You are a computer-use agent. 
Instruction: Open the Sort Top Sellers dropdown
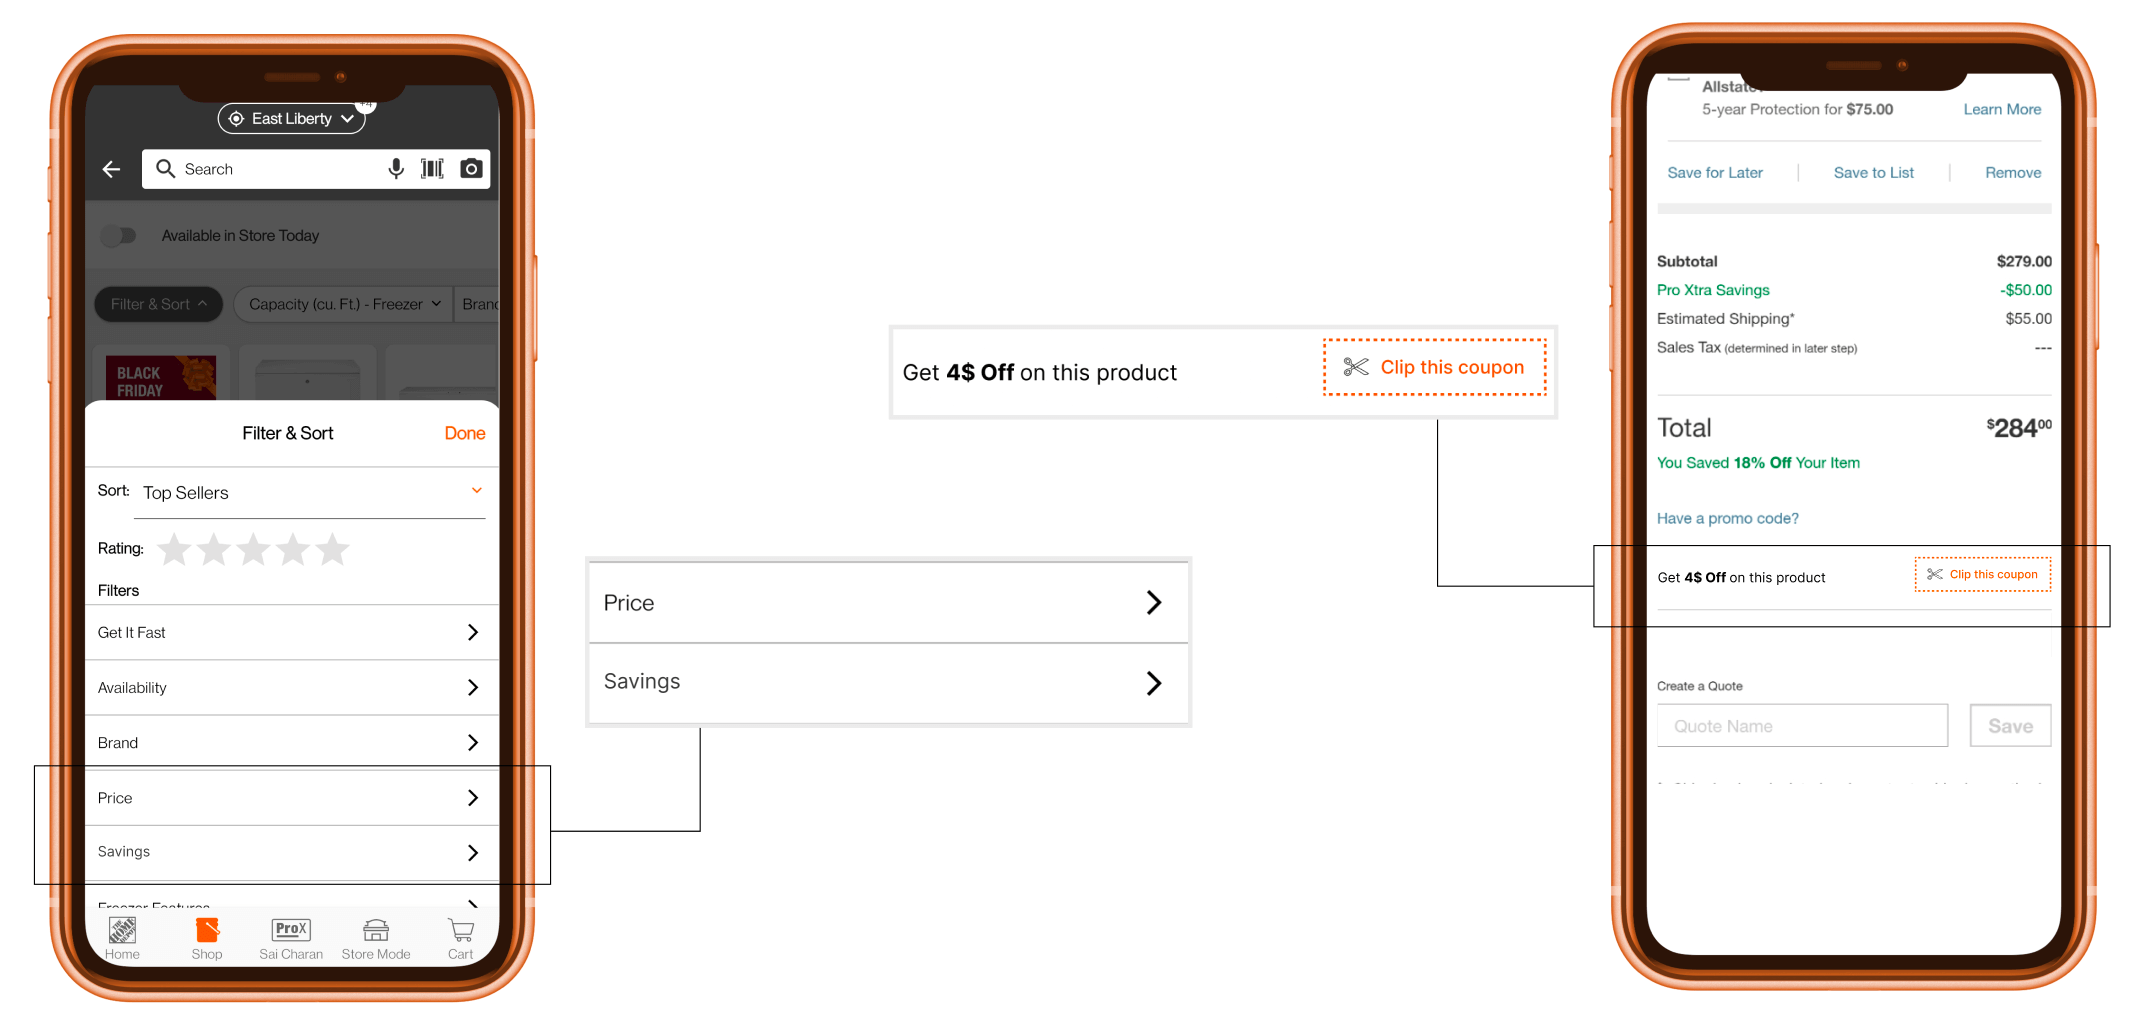[309, 493]
